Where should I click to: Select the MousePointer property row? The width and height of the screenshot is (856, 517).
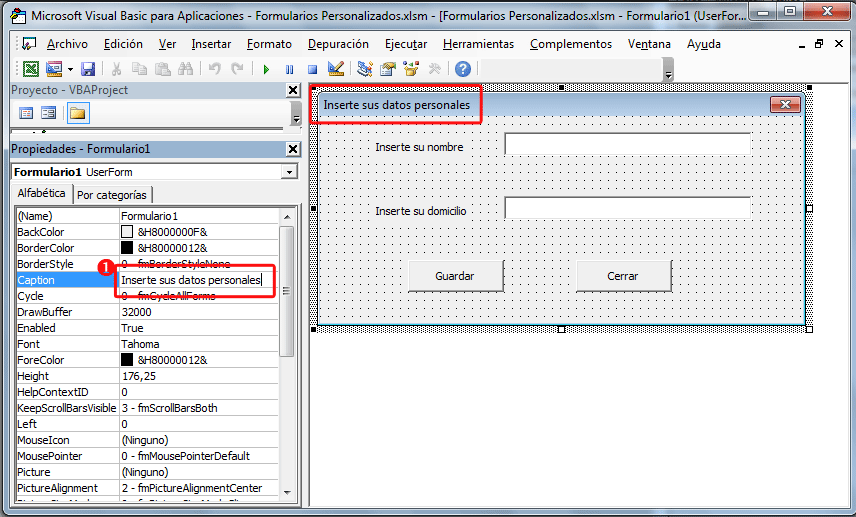pyautogui.click(x=147, y=456)
